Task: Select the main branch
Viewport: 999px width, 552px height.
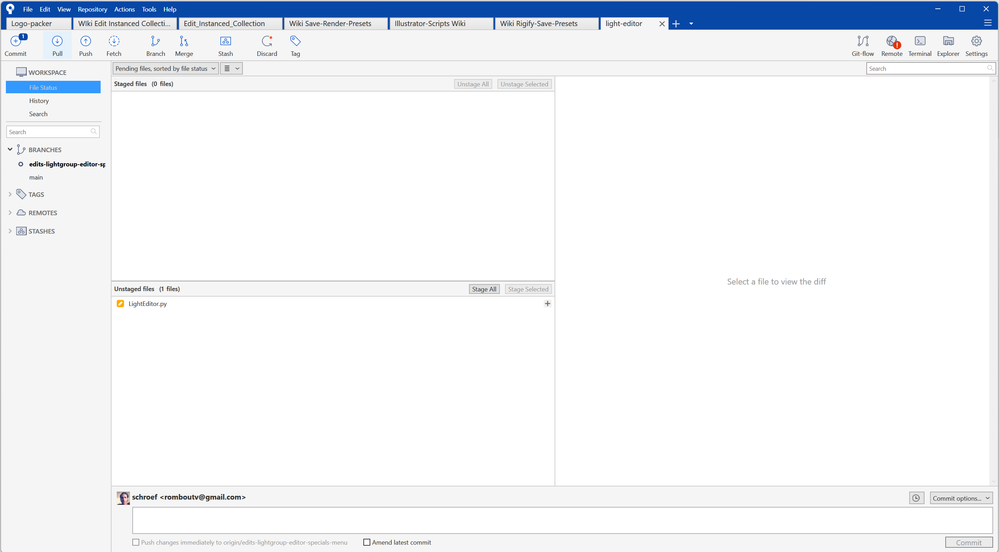Action: coord(36,177)
